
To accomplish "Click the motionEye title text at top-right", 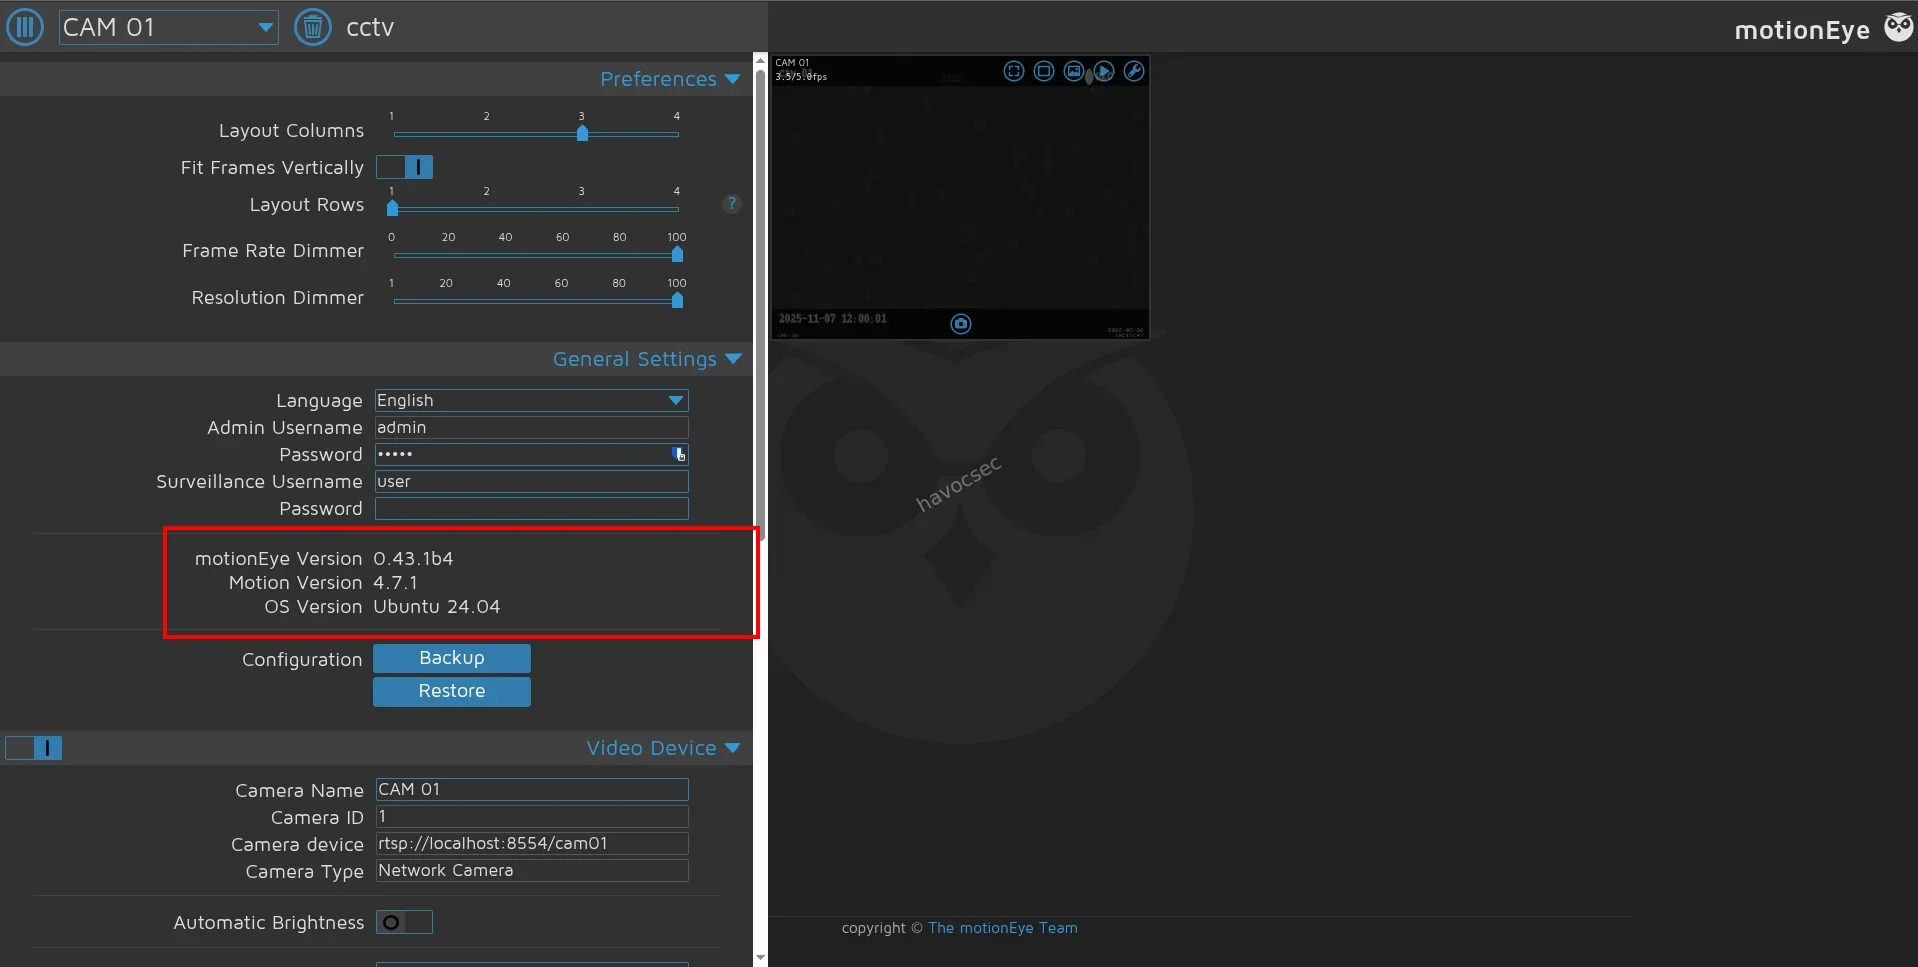I will pos(1802,30).
